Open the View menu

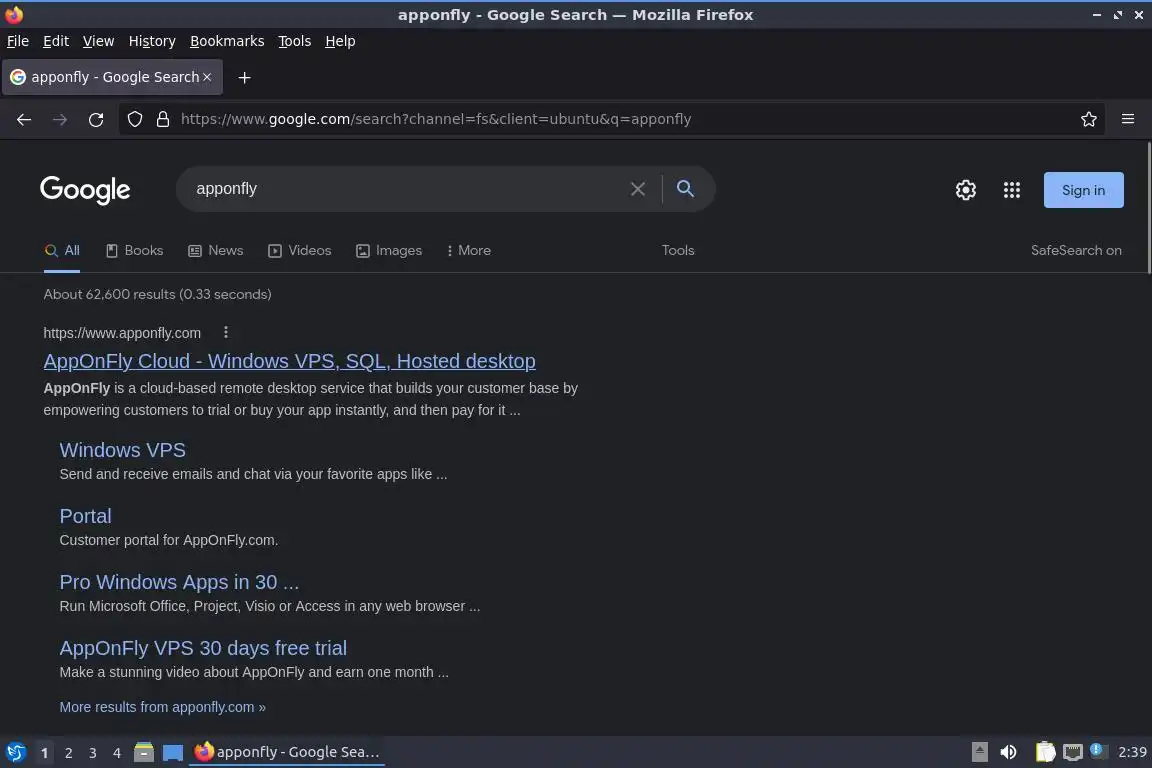98,41
